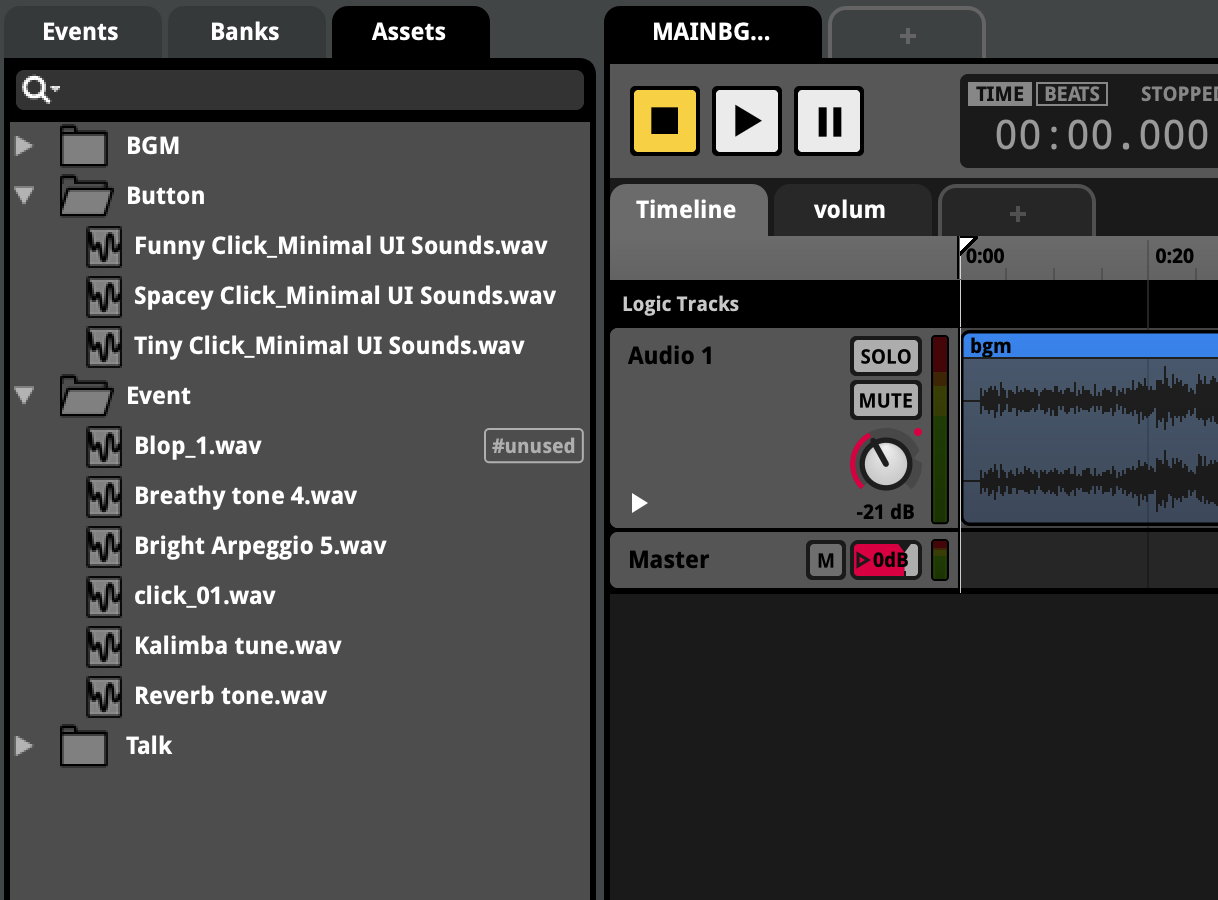Click the Stop playback button
The image size is (1218, 900).
pos(665,121)
